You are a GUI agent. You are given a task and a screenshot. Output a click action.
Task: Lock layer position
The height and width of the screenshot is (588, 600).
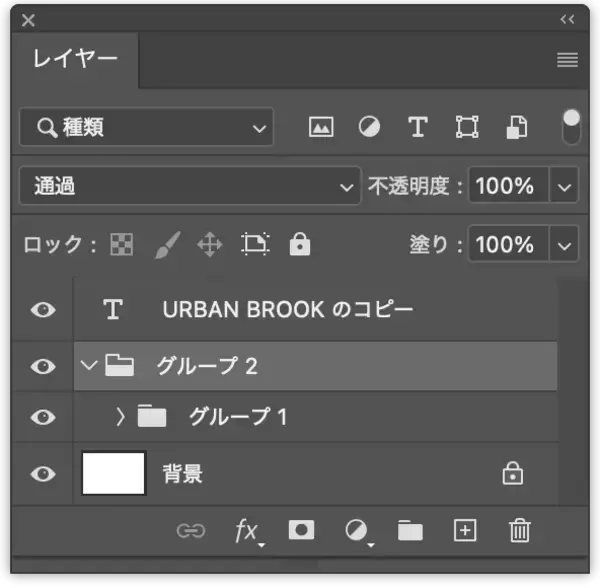tap(210, 245)
